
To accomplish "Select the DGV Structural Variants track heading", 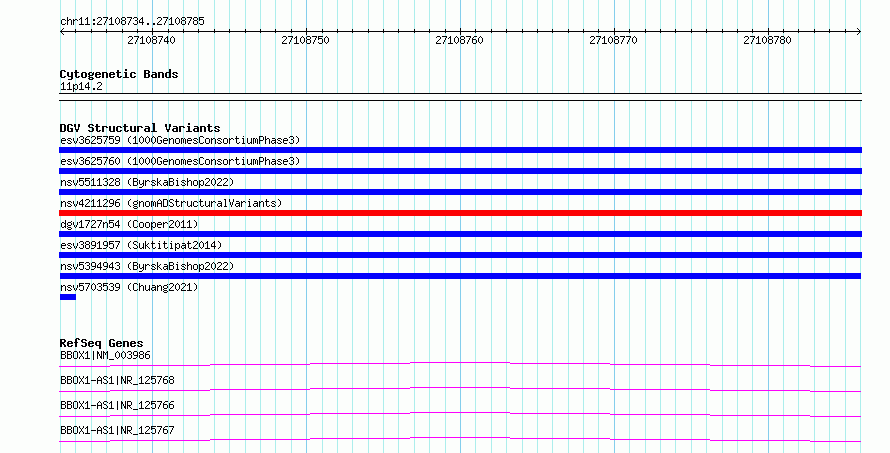I will point(140,128).
